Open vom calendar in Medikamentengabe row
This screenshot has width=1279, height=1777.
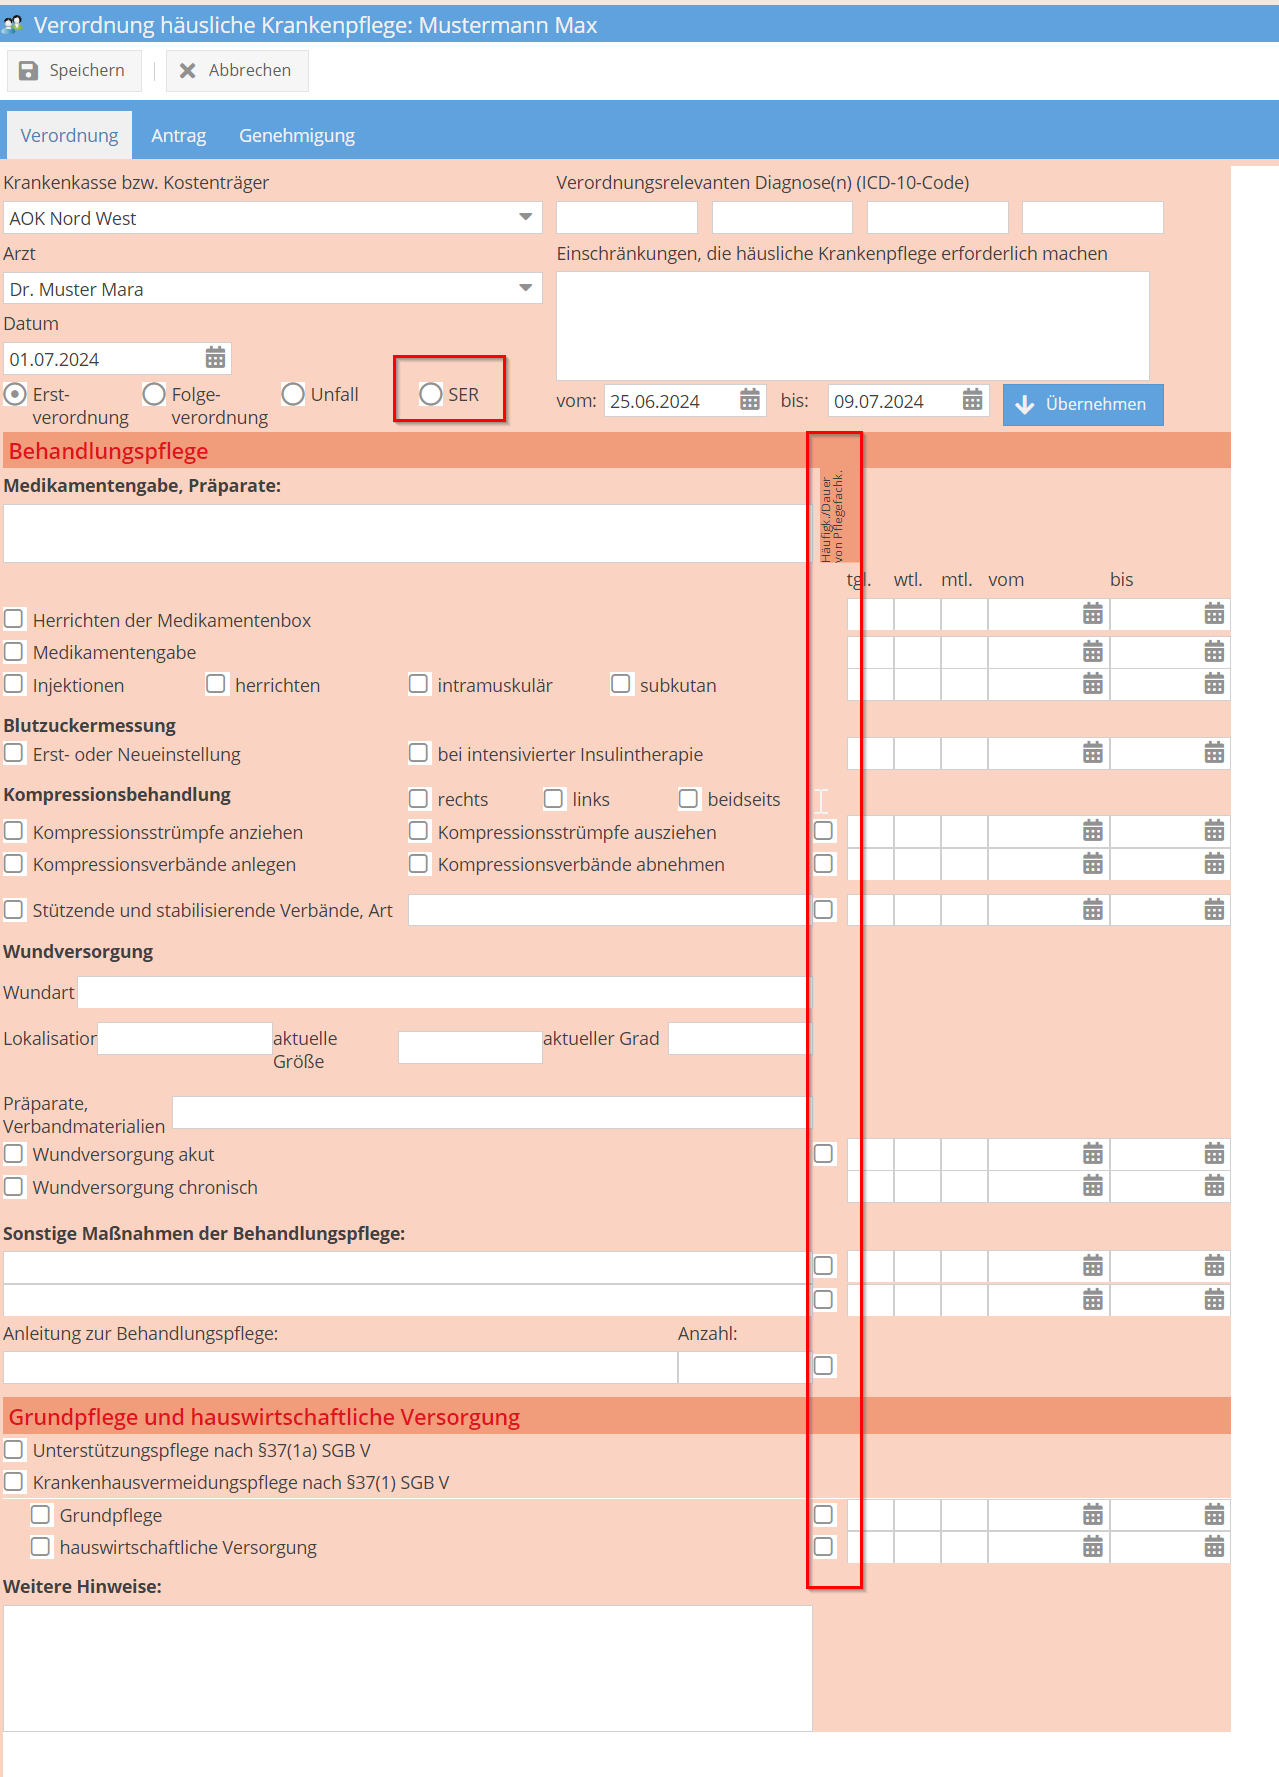pos(1092,652)
